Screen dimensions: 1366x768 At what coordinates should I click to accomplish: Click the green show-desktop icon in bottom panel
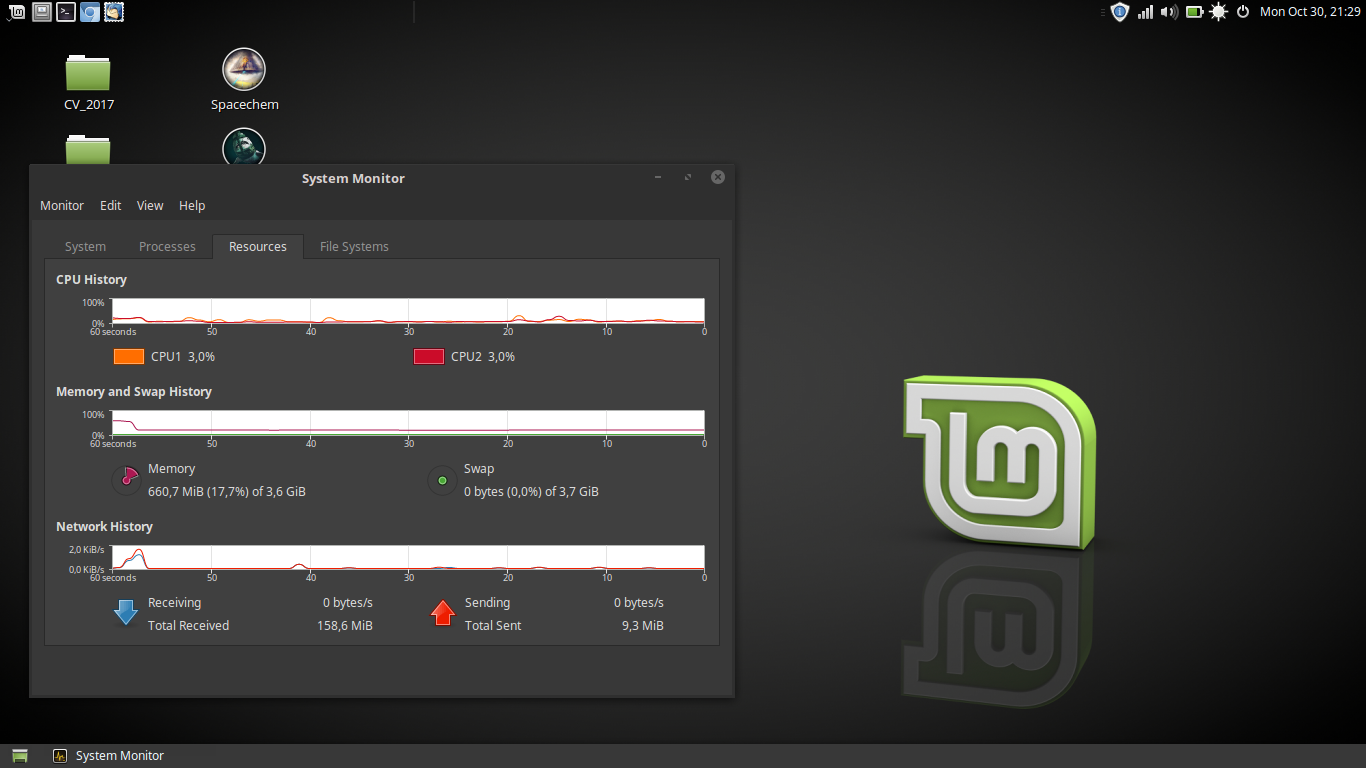click(x=20, y=756)
